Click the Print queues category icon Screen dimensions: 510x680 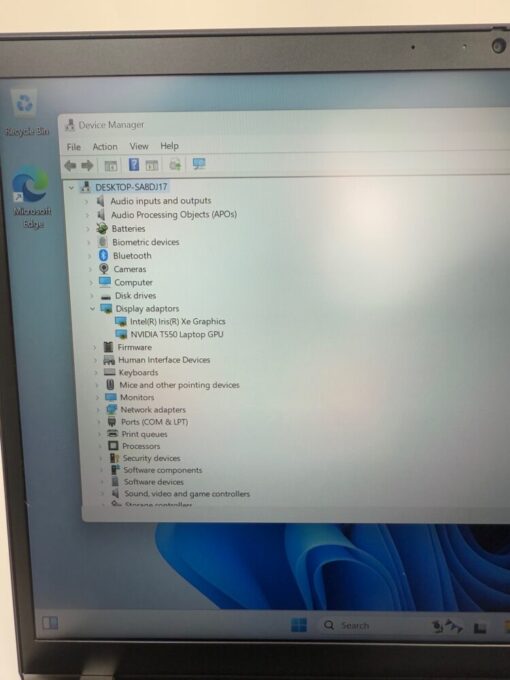point(113,434)
